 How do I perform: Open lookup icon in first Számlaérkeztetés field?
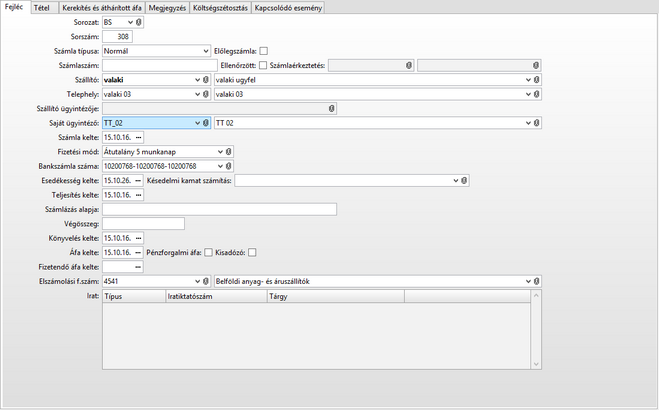[409, 66]
